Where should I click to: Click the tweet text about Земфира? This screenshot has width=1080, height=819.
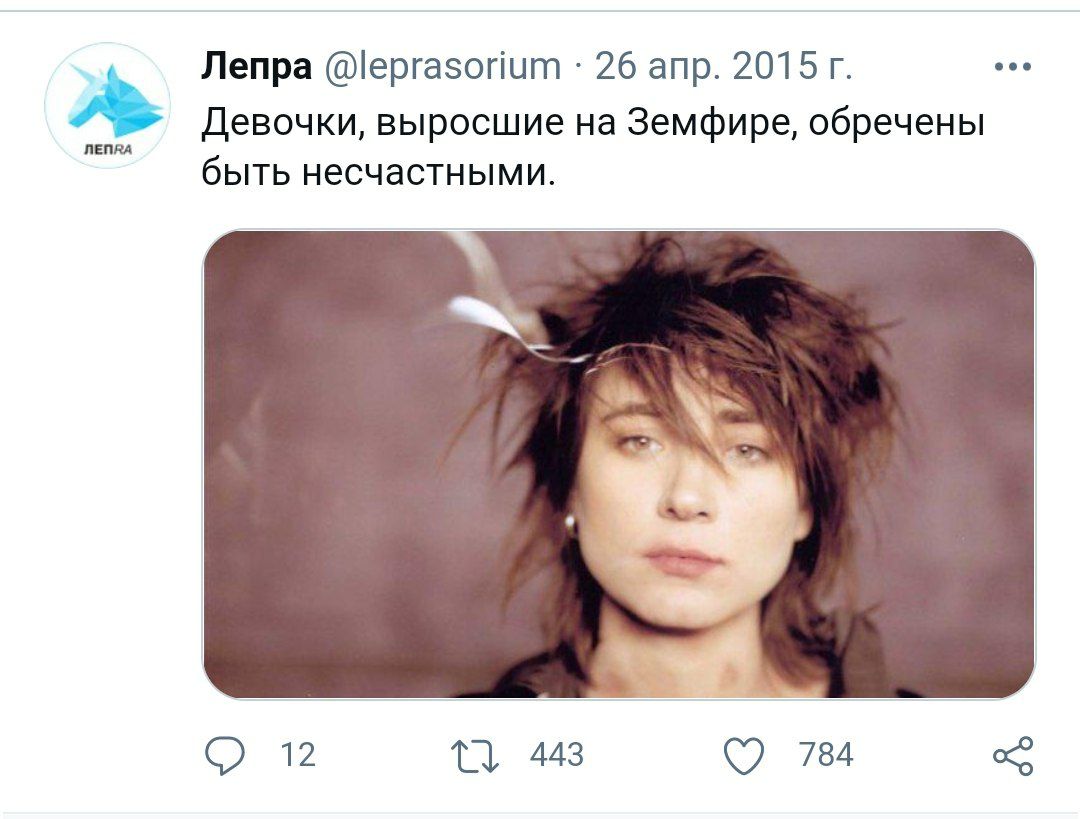(x=592, y=147)
